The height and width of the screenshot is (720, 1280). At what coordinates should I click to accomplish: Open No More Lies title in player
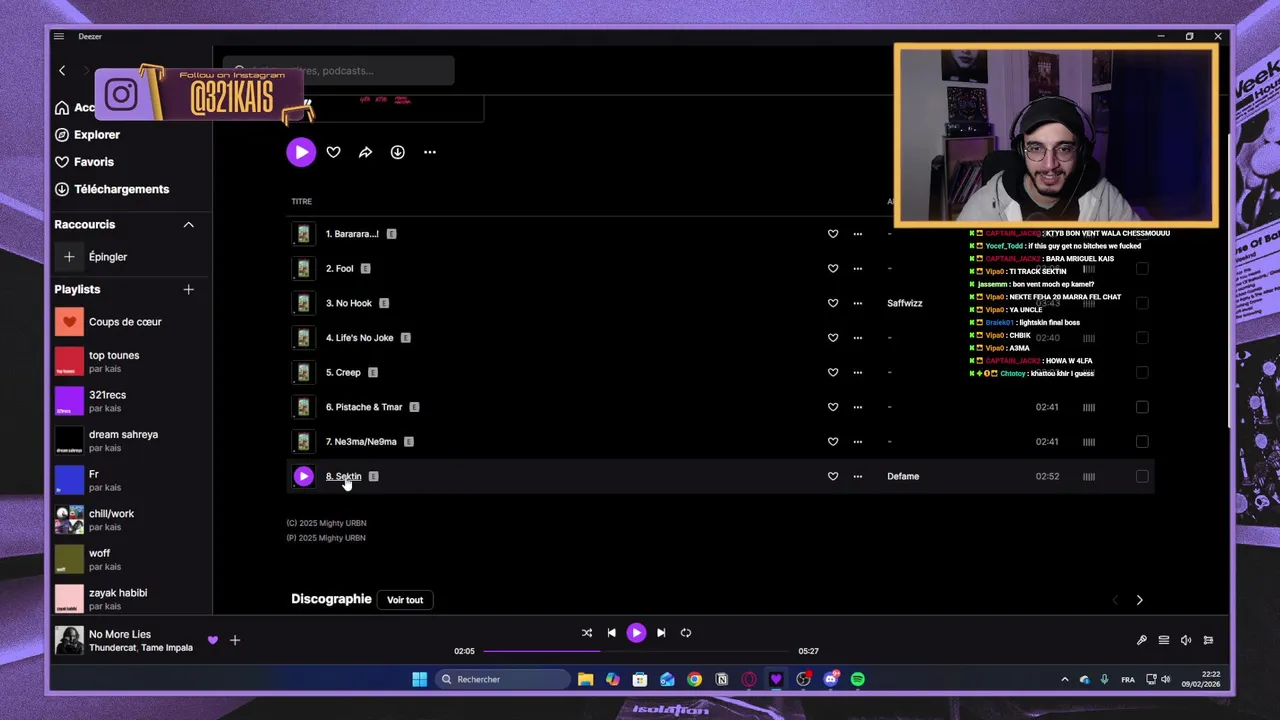point(120,634)
